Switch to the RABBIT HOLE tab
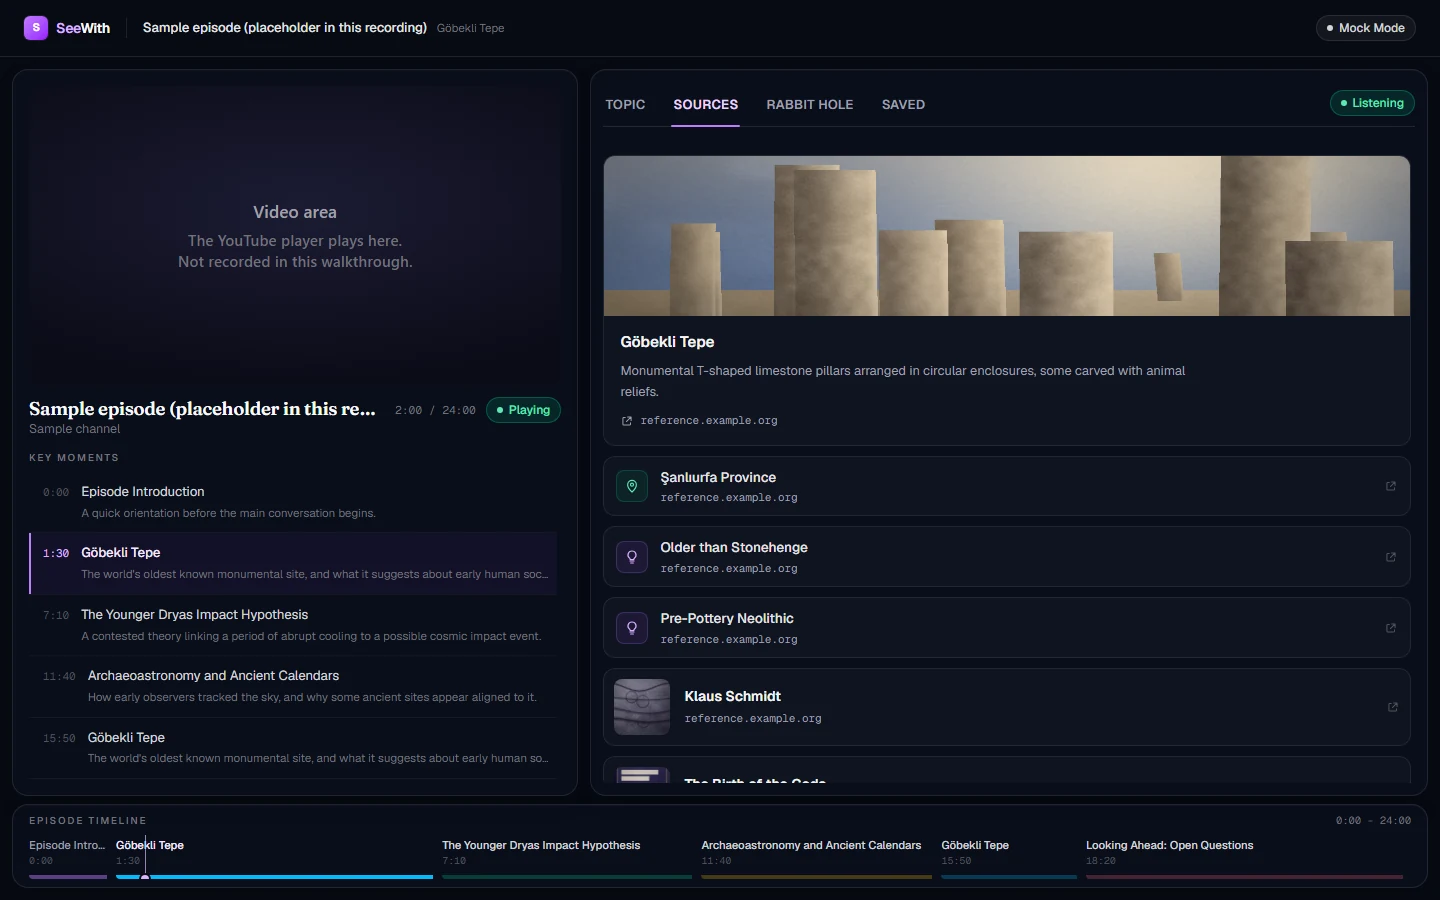 pyautogui.click(x=810, y=105)
